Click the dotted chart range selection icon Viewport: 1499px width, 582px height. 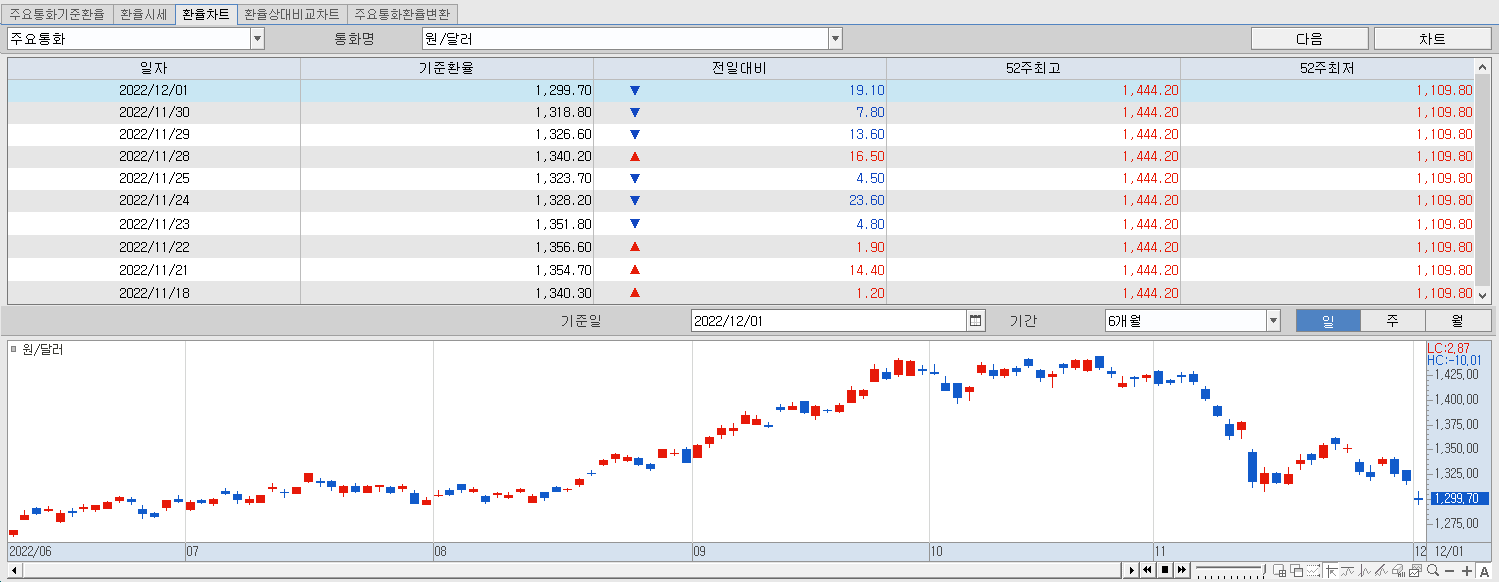[x=1313, y=571]
